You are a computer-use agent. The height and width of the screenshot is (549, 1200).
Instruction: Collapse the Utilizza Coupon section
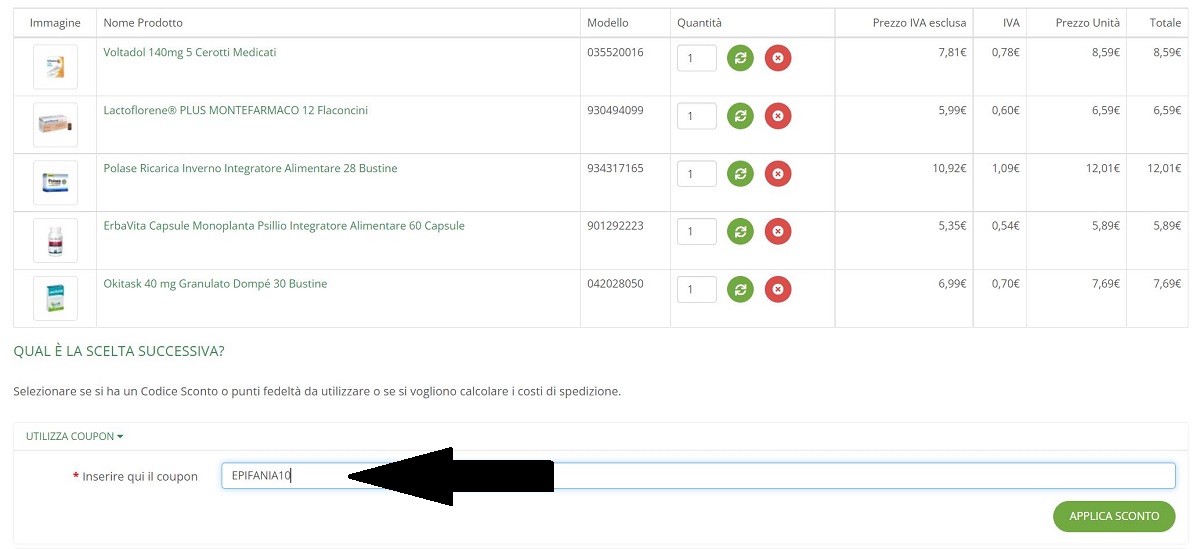(75, 437)
